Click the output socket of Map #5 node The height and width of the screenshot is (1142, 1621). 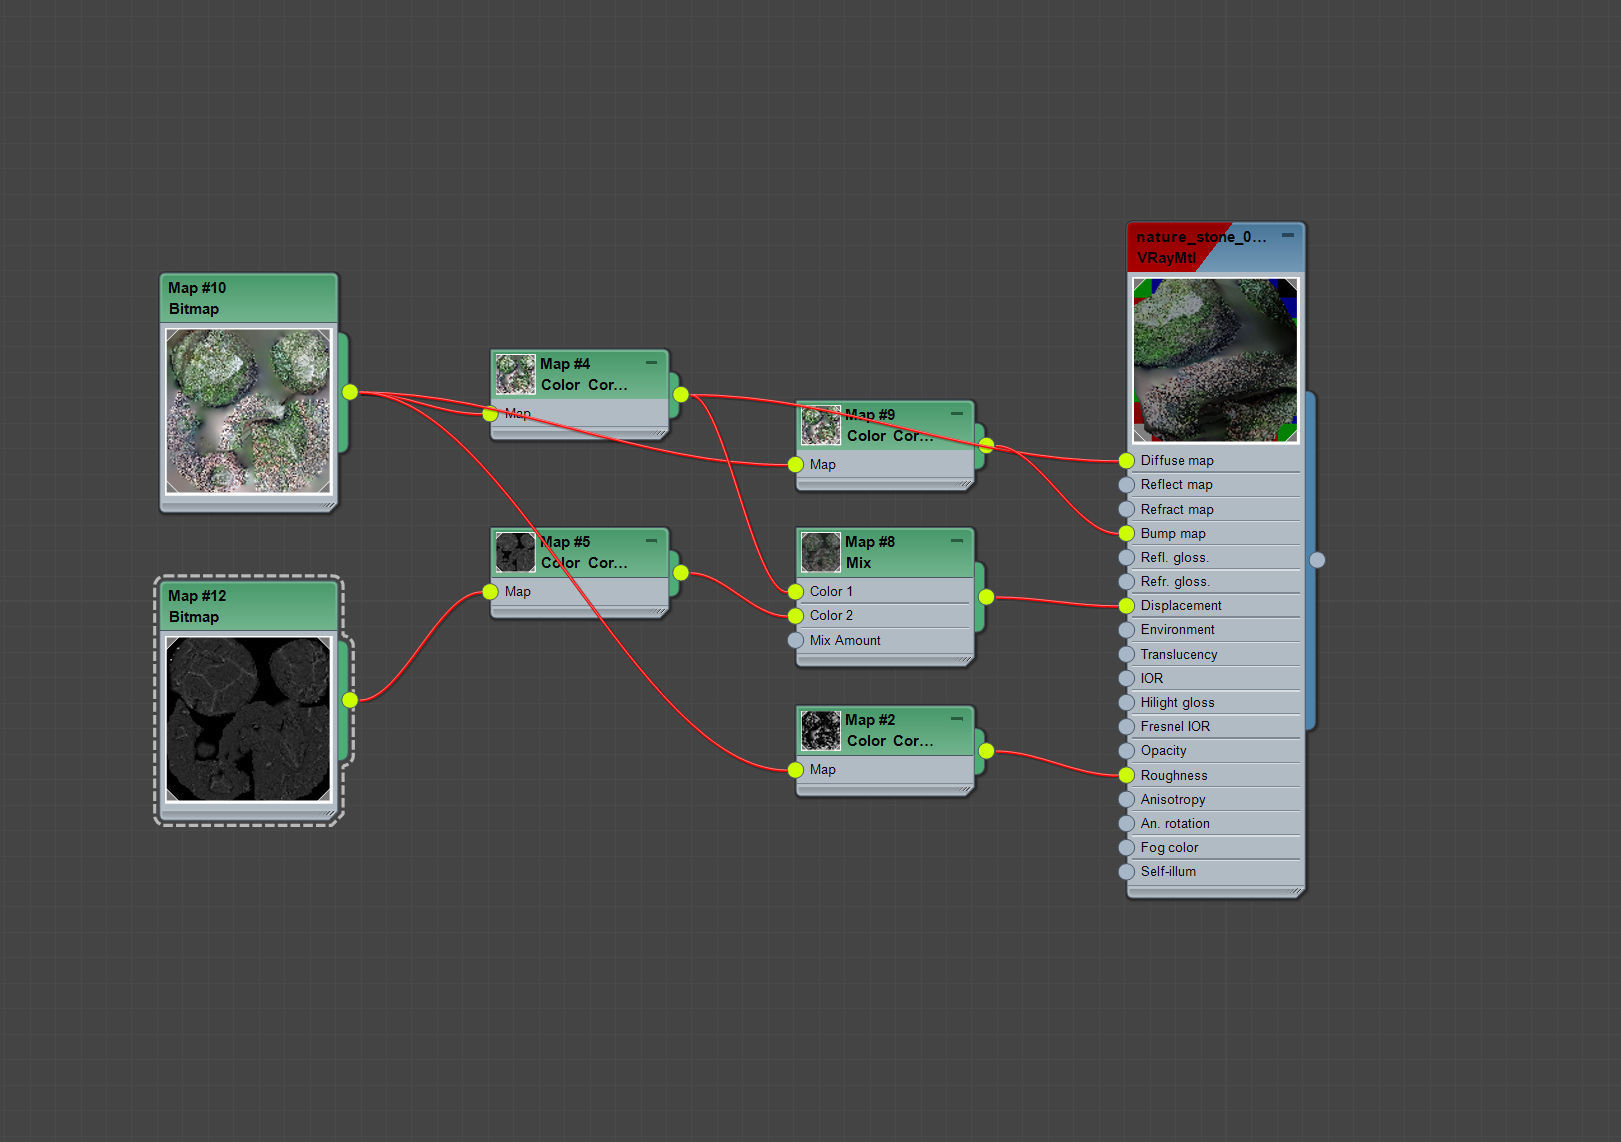click(681, 573)
